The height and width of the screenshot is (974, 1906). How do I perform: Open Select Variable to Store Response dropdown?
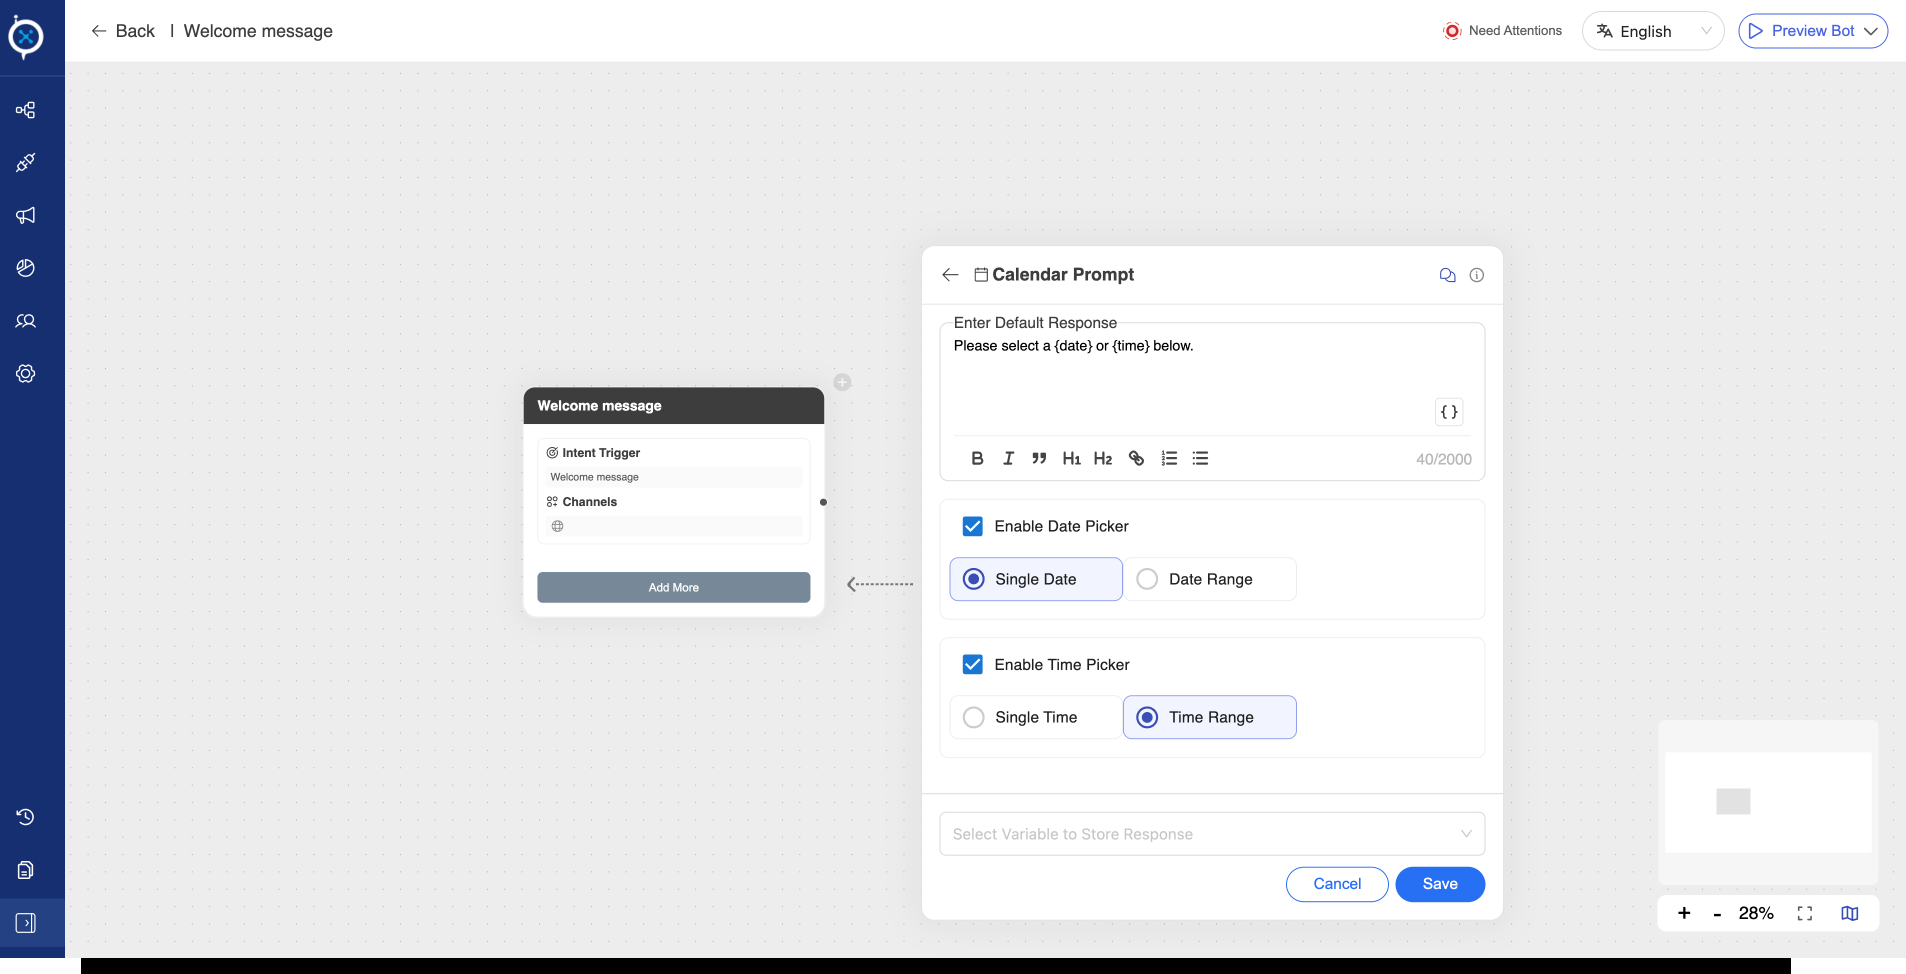1212,834
